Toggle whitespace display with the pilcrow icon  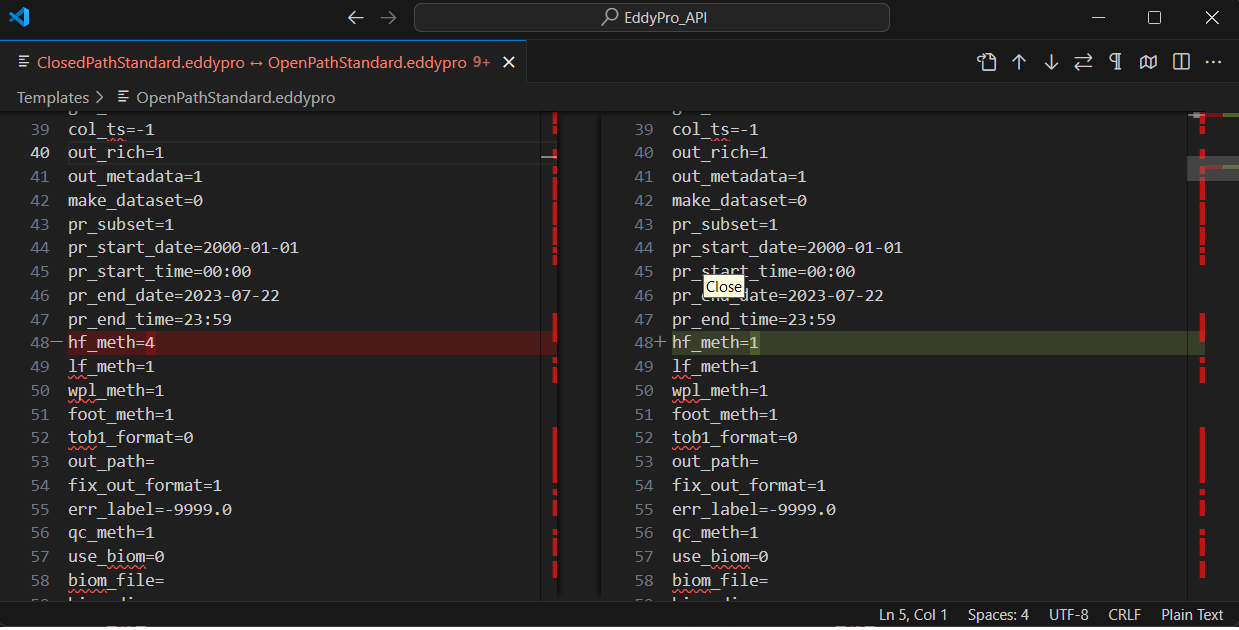click(1115, 62)
